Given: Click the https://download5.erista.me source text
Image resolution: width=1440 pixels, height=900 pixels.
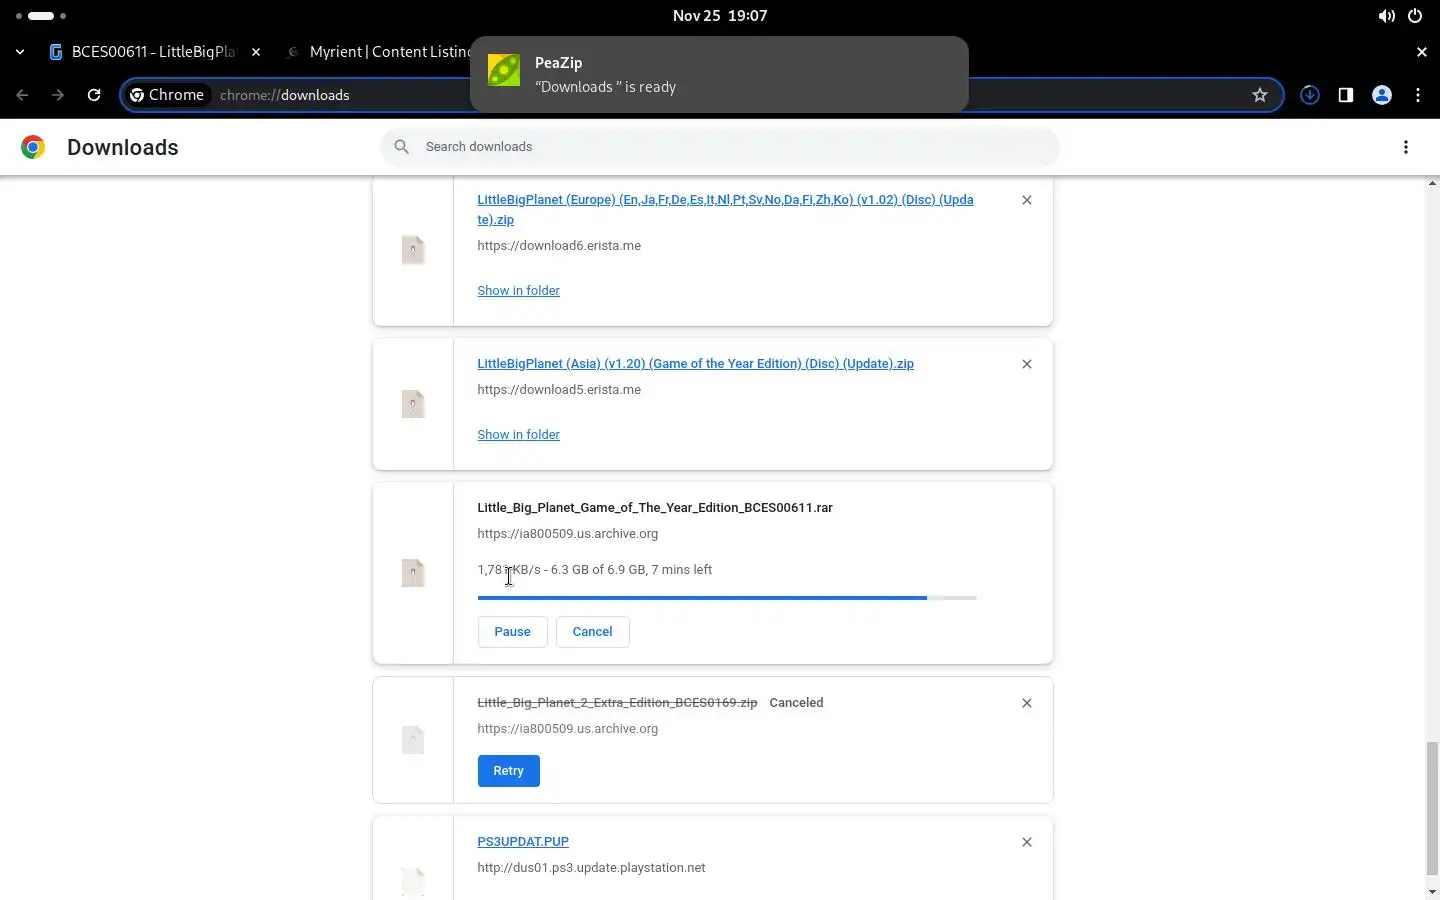Looking at the screenshot, I should (x=559, y=390).
